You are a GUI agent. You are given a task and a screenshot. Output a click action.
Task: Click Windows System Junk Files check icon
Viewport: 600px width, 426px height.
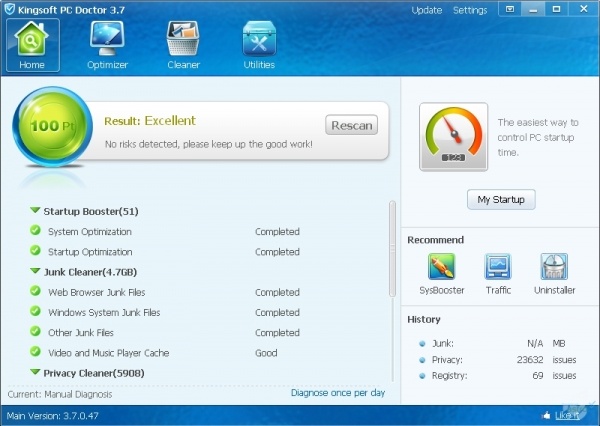(36, 311)
